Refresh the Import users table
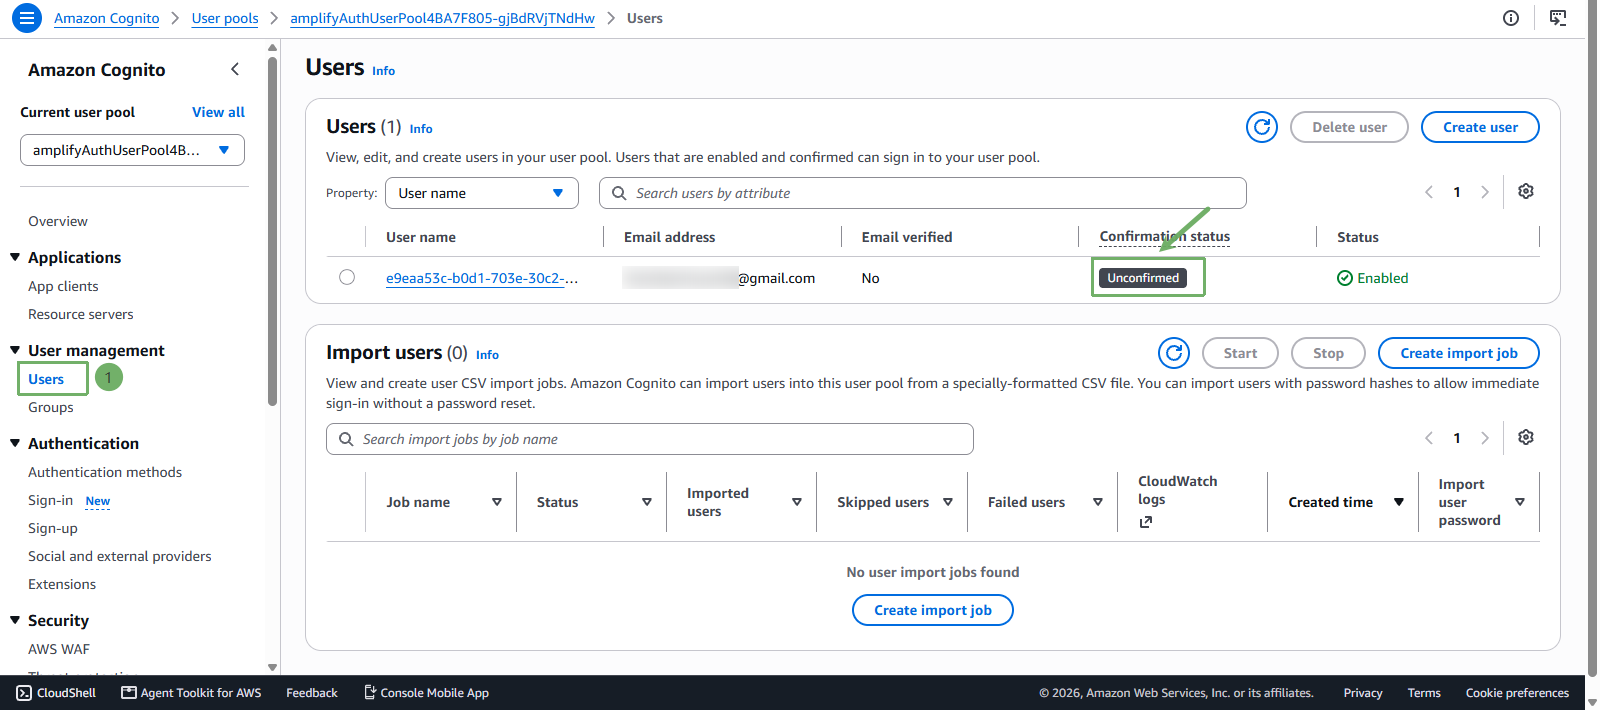Viewport: 1600px width, 710px height. click(x=1174, y=353)
